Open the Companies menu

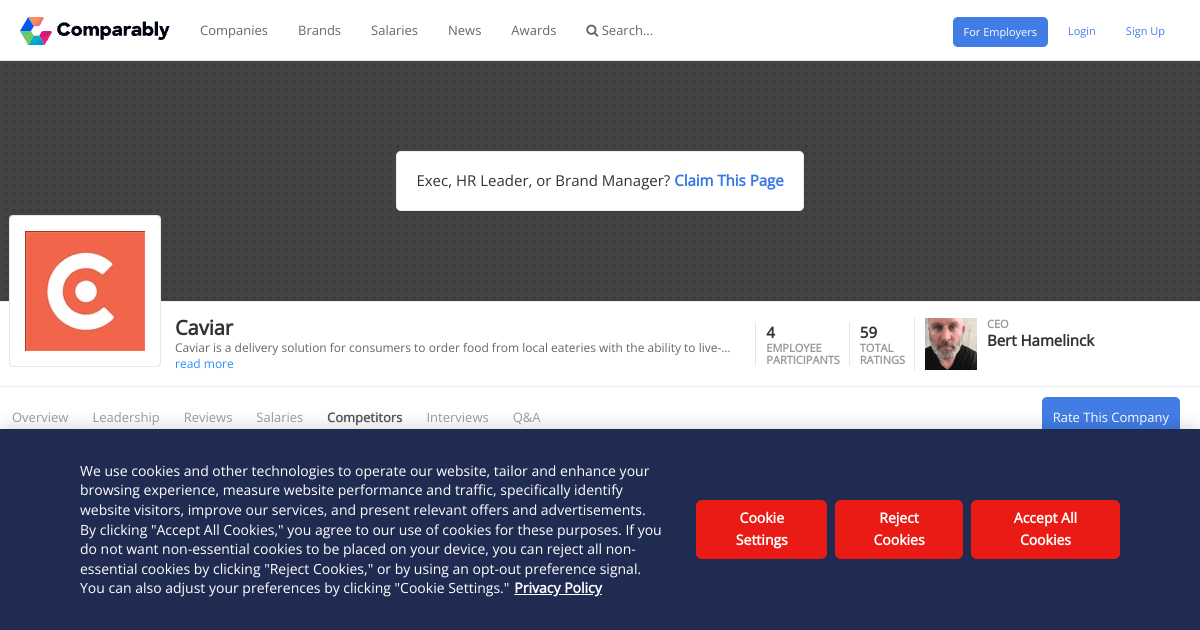pos(234,31)
